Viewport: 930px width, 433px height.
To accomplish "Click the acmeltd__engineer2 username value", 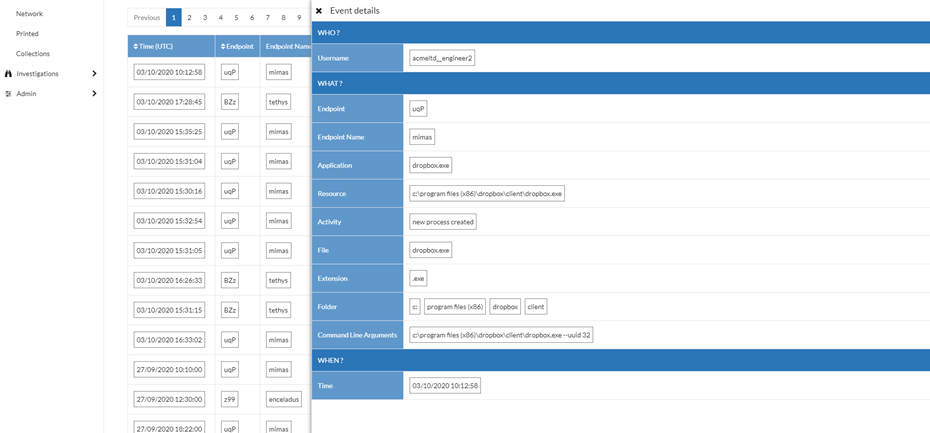I will pos(442,58).
